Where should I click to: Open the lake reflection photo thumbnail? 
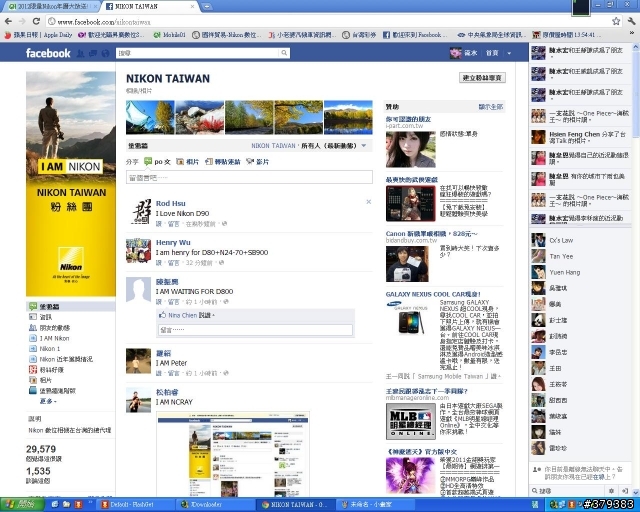coord(348,118)
